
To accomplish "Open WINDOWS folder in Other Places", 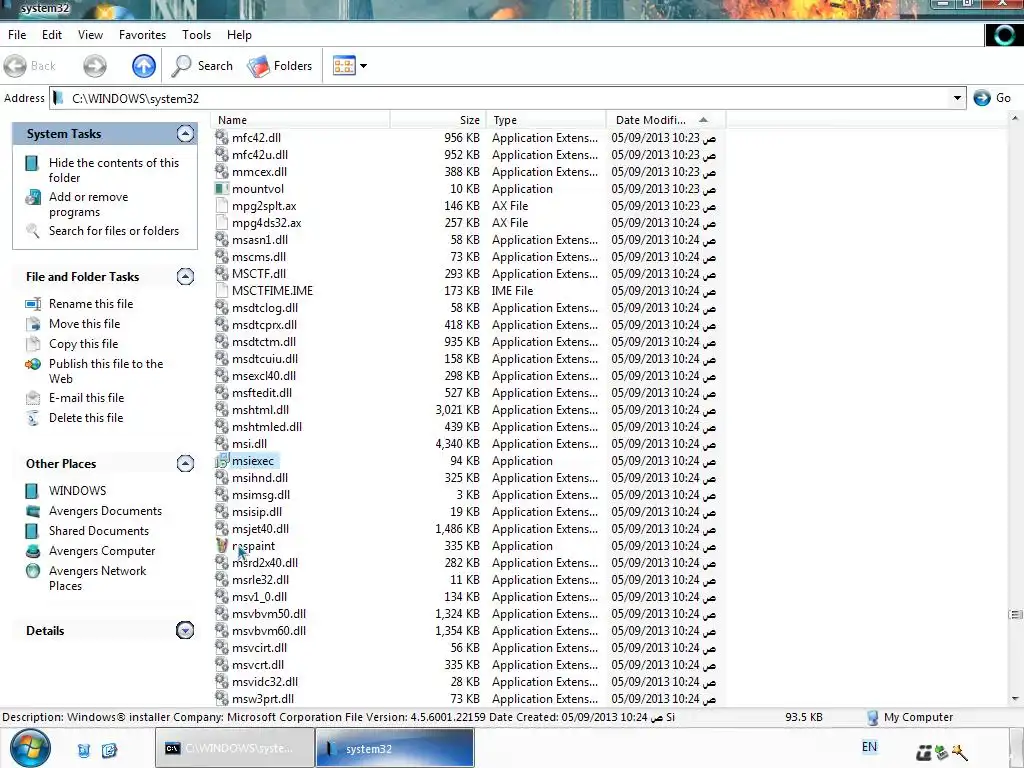I will point(77,490).
